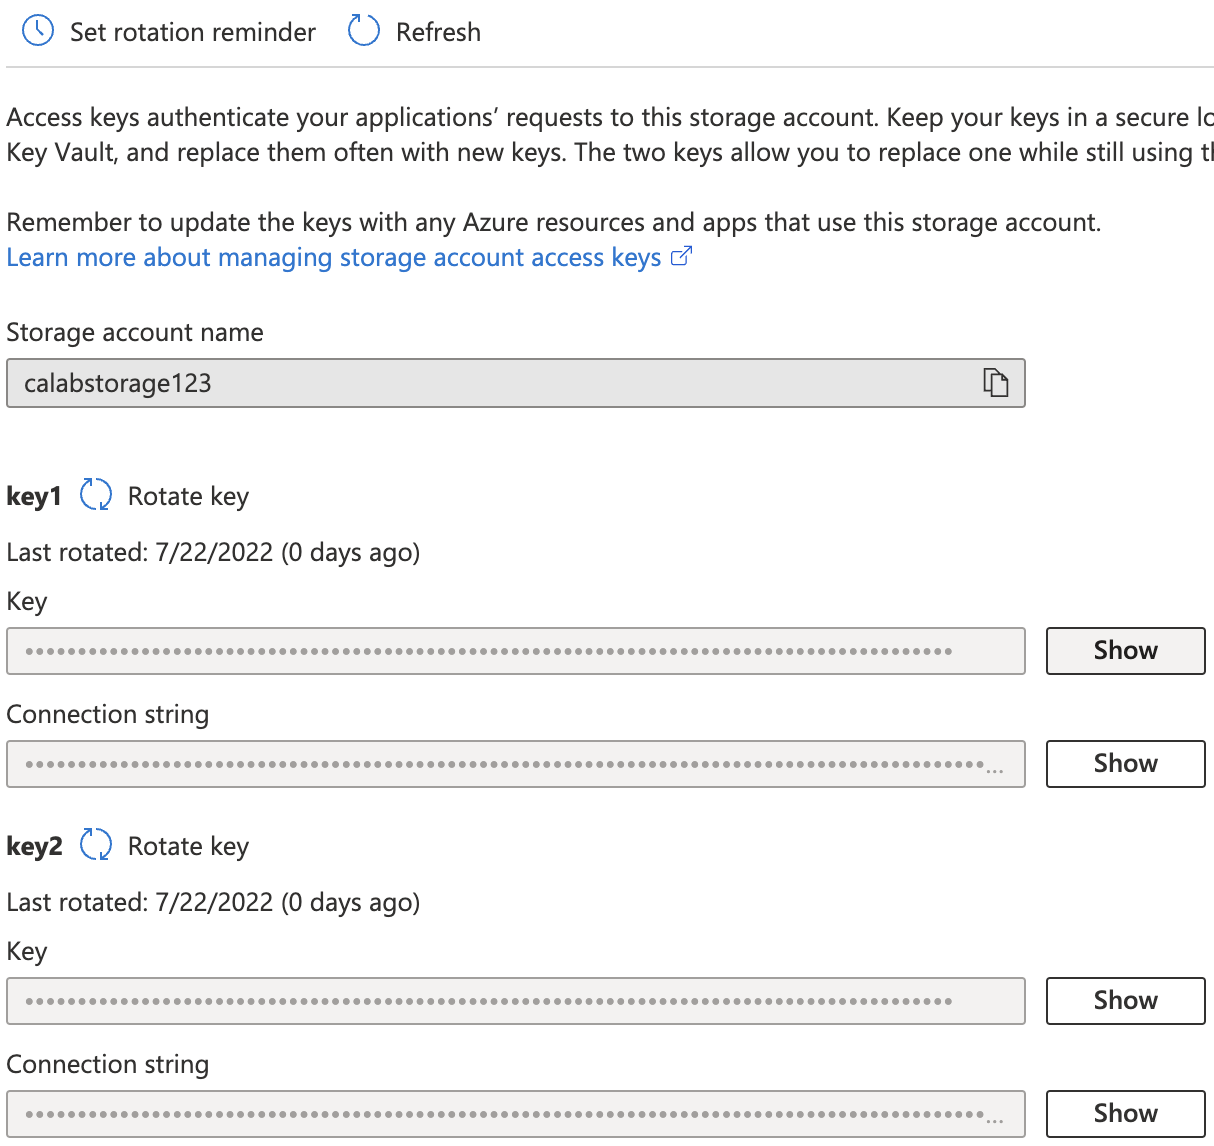Click the Rotate key label for key1
This screenshot has height=1146, width=1214.
point(188,496)
